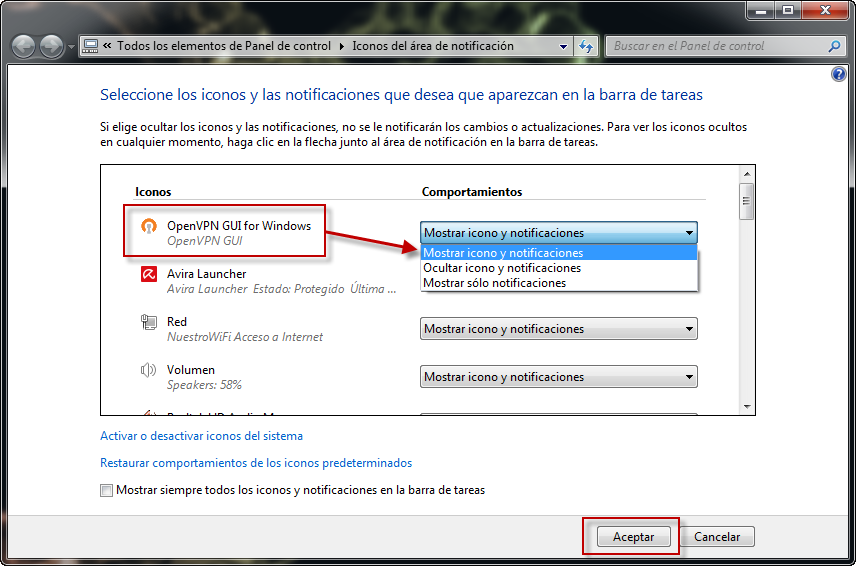Viewport: 856px width, 566px height.
Task: Click the 'Red' row title
Action: [x=177, y=322]
